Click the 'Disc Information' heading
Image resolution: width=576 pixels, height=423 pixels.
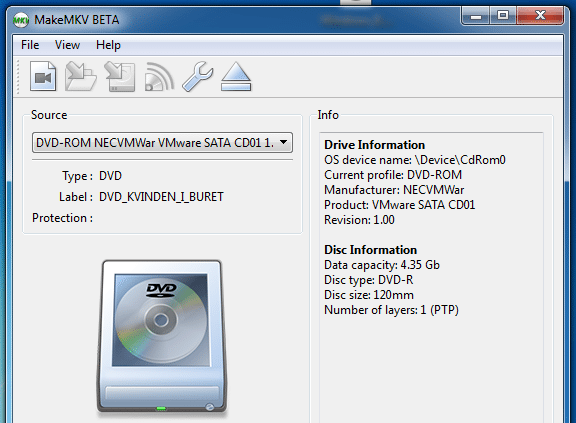[x=370, y=250]
